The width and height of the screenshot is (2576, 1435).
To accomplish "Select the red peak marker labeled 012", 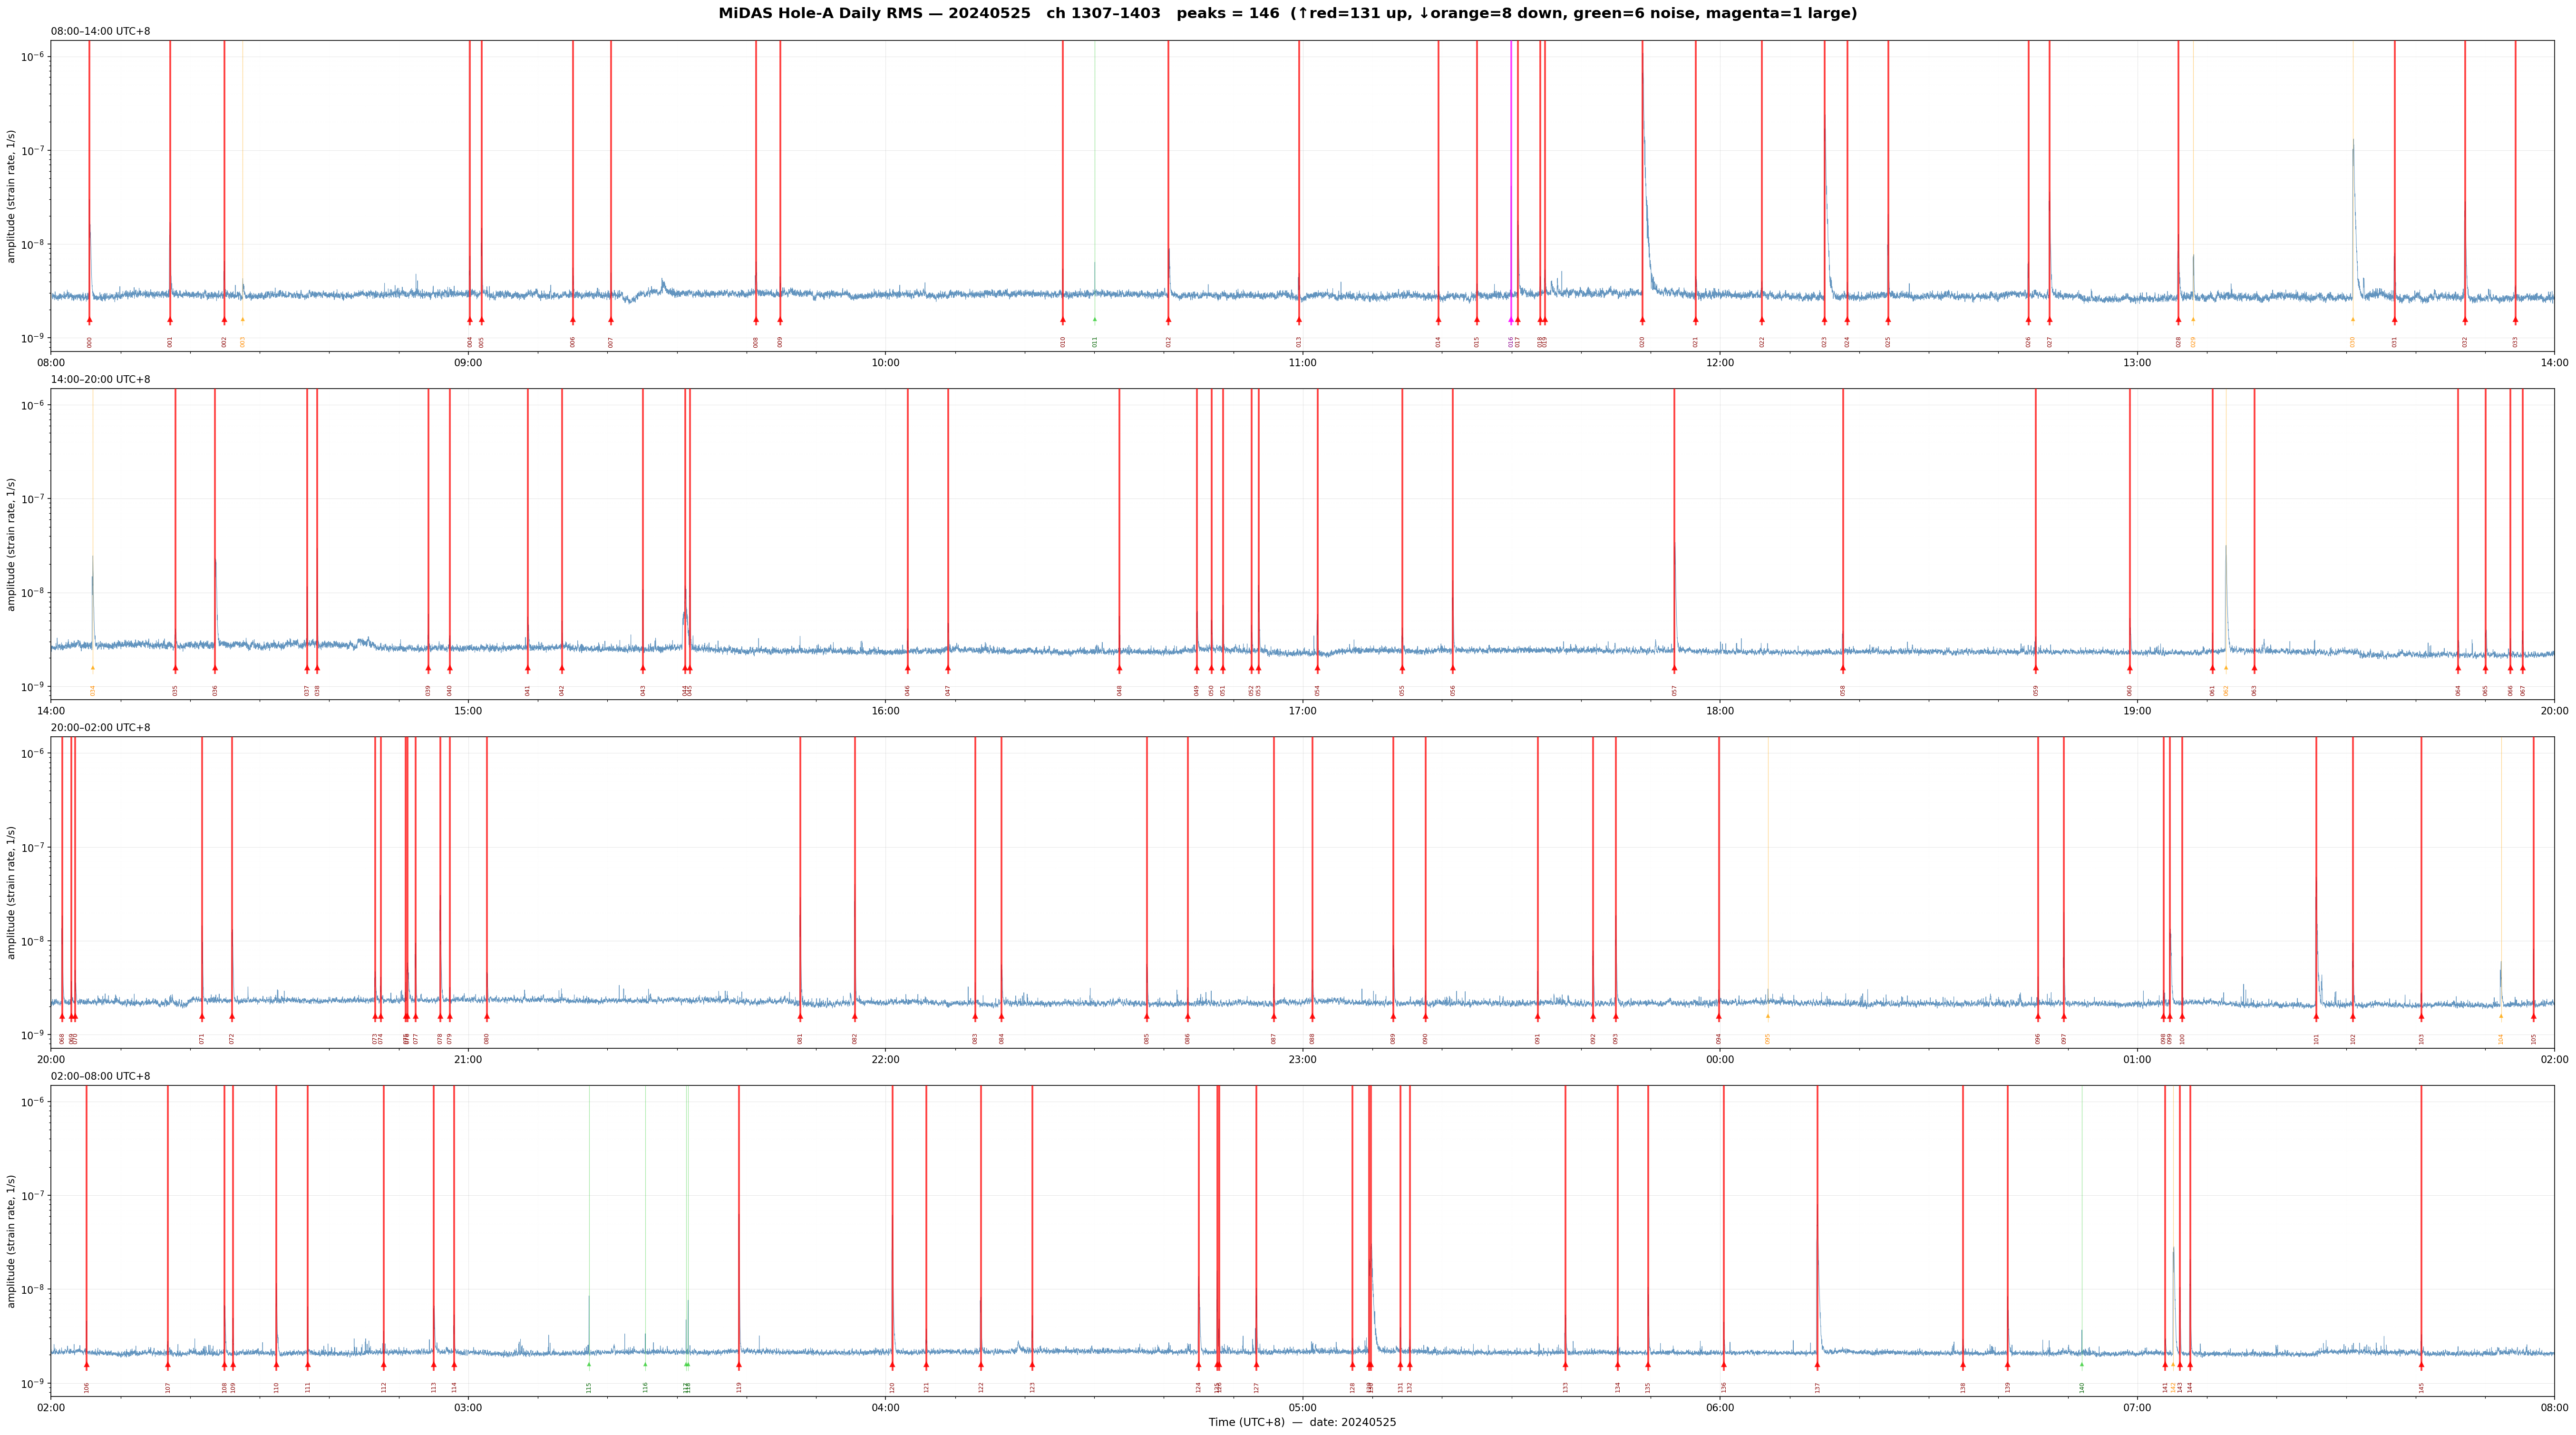I will pyautogui.click(x=1168, y=320).
